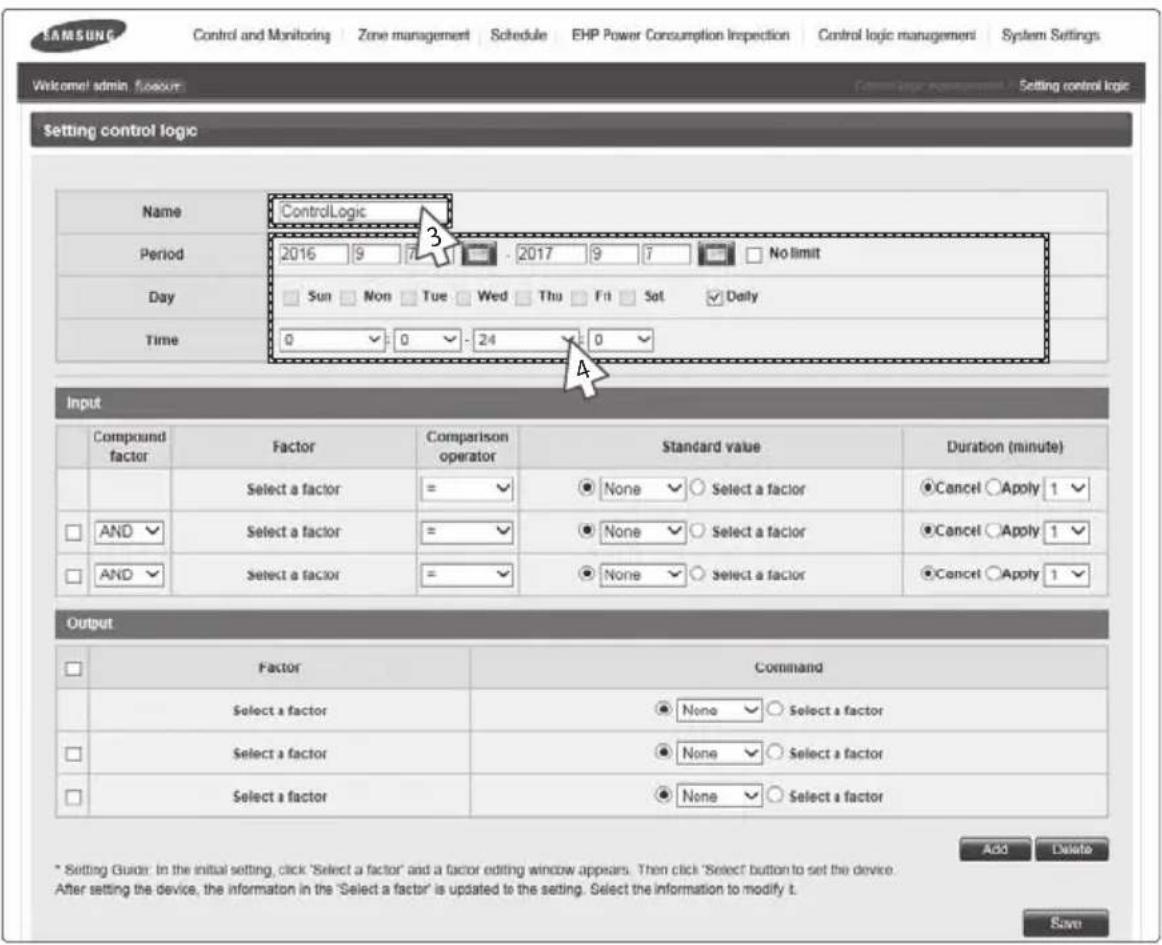This screenshot has height=945, width=1162.
Task: Open second input row comparison operator dropdown
Action: [467, 532]
